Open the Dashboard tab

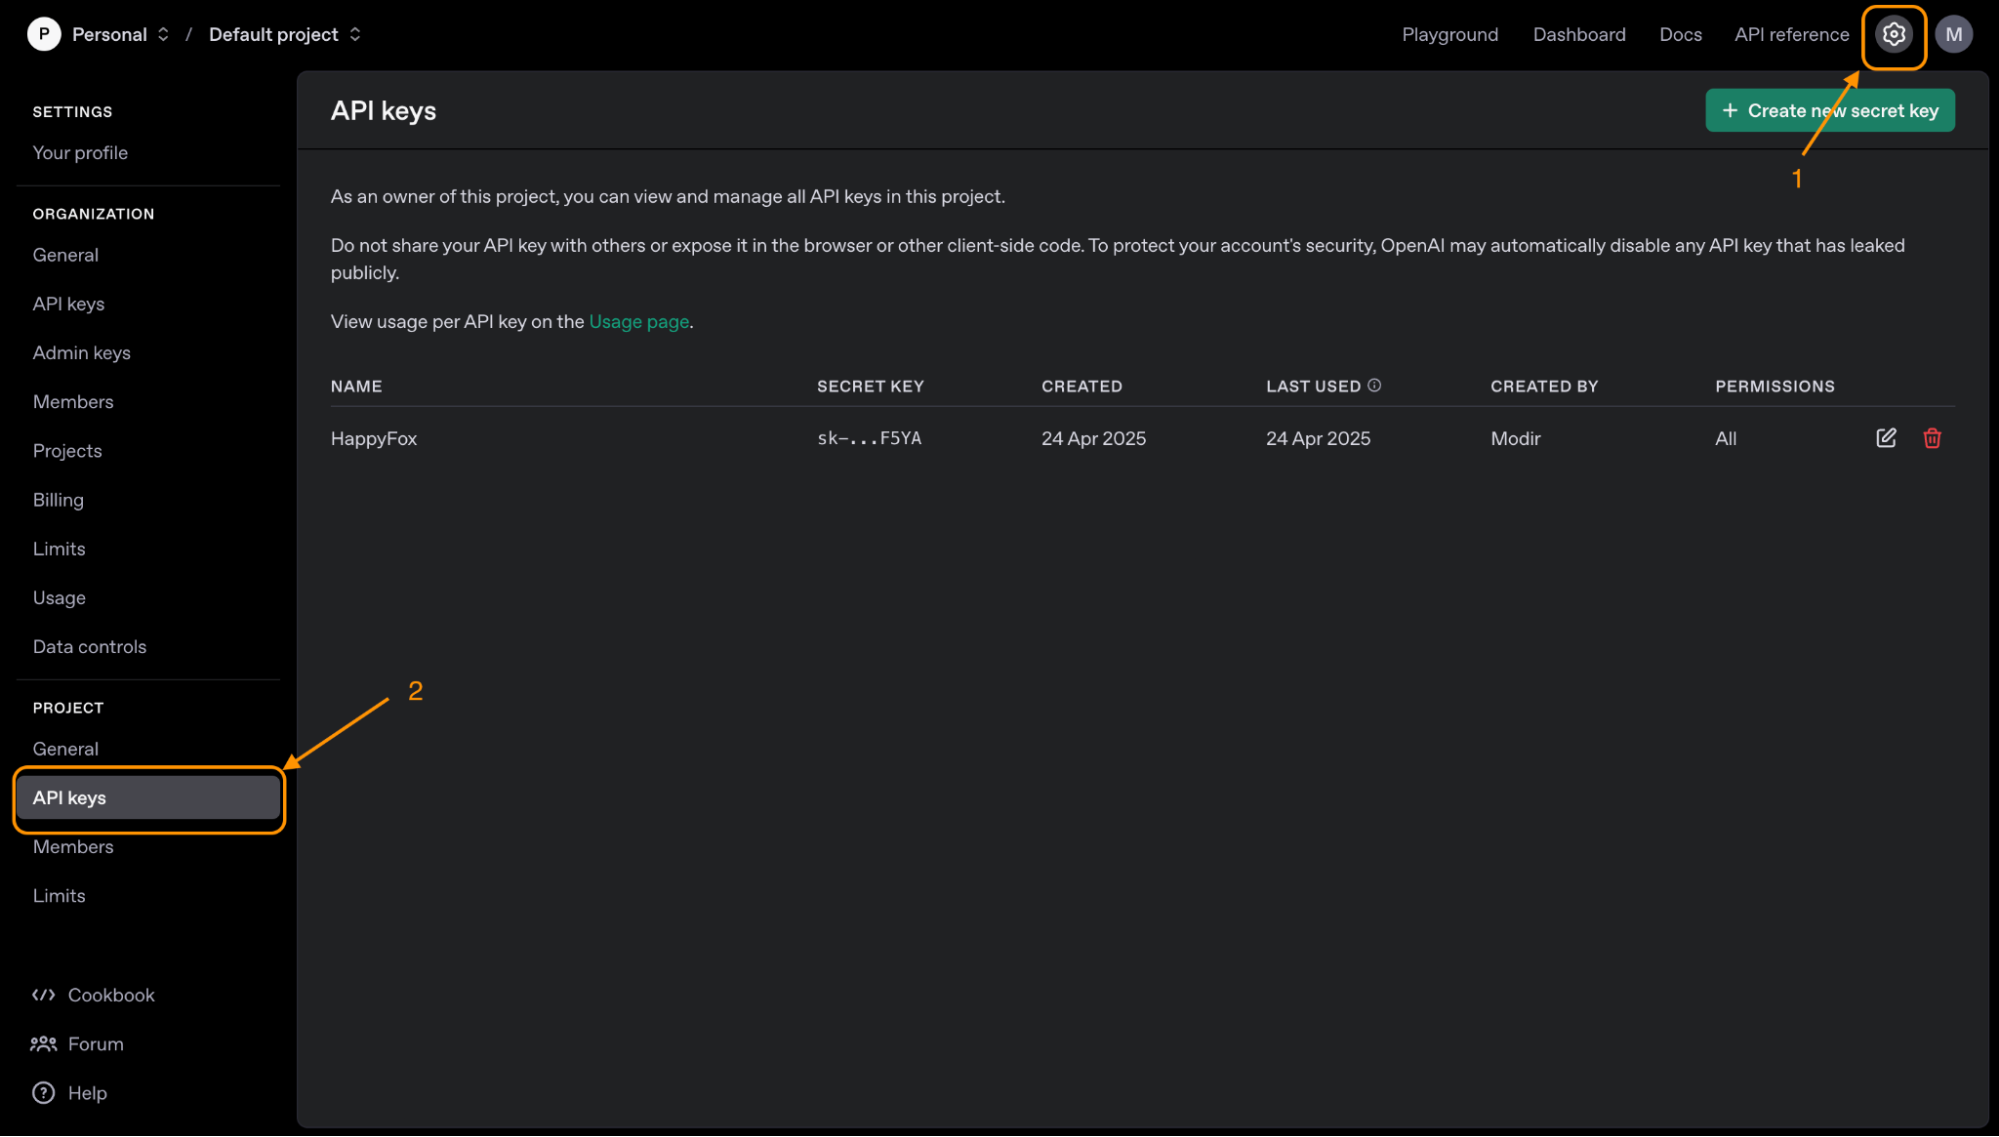point(1579,35)
